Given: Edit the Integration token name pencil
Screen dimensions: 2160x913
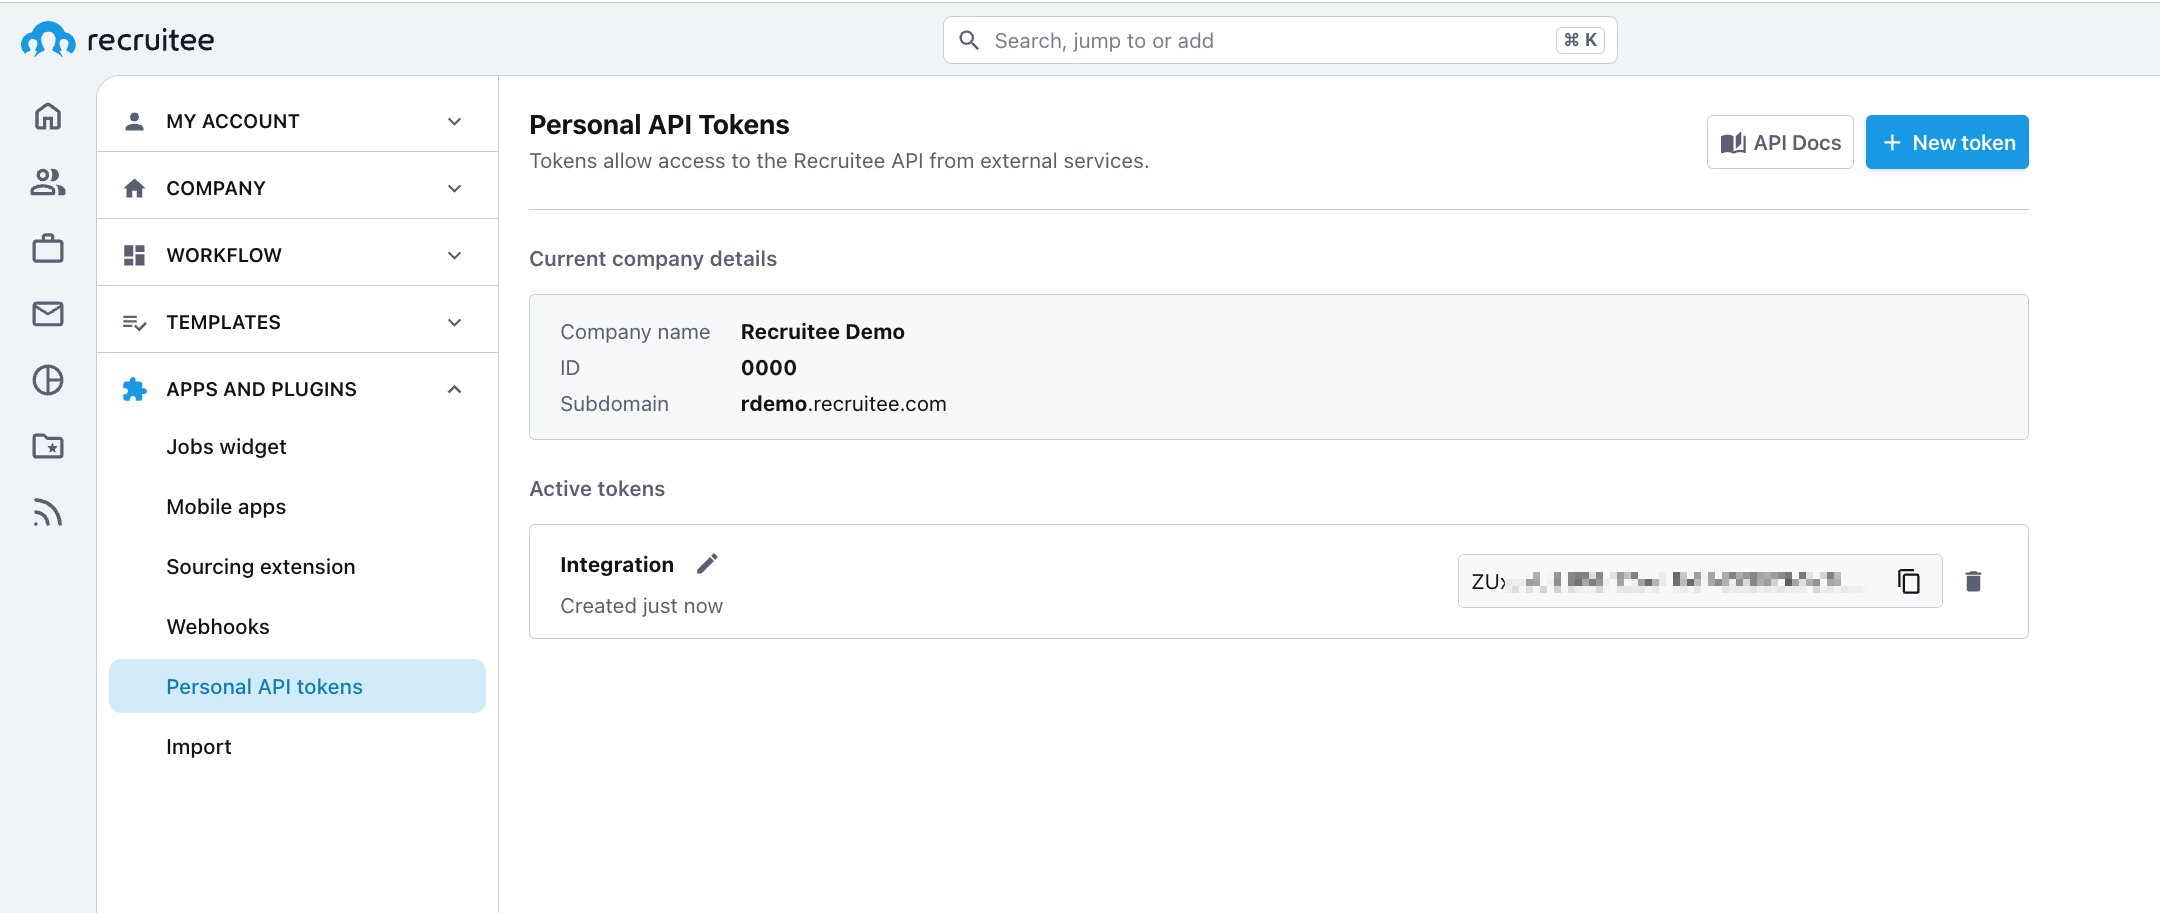Looking at the screenshot, I should click(707, 564).
